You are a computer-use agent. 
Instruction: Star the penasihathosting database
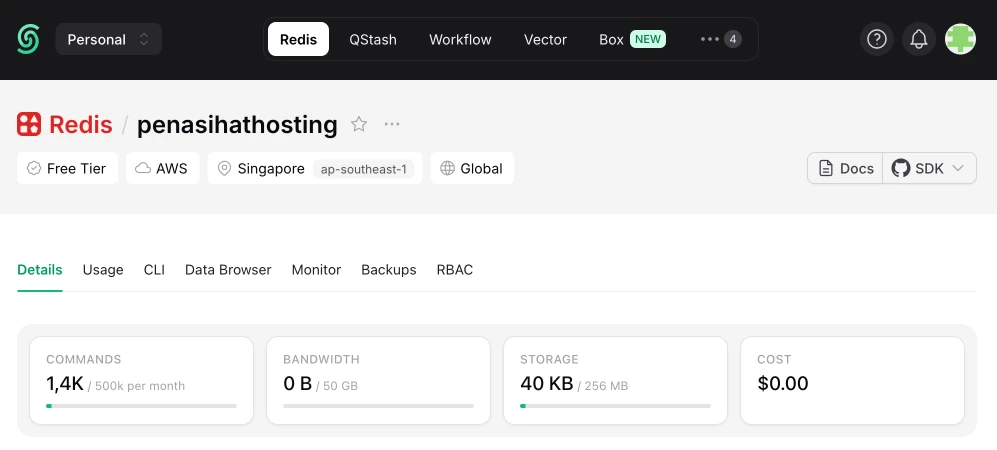359,124
